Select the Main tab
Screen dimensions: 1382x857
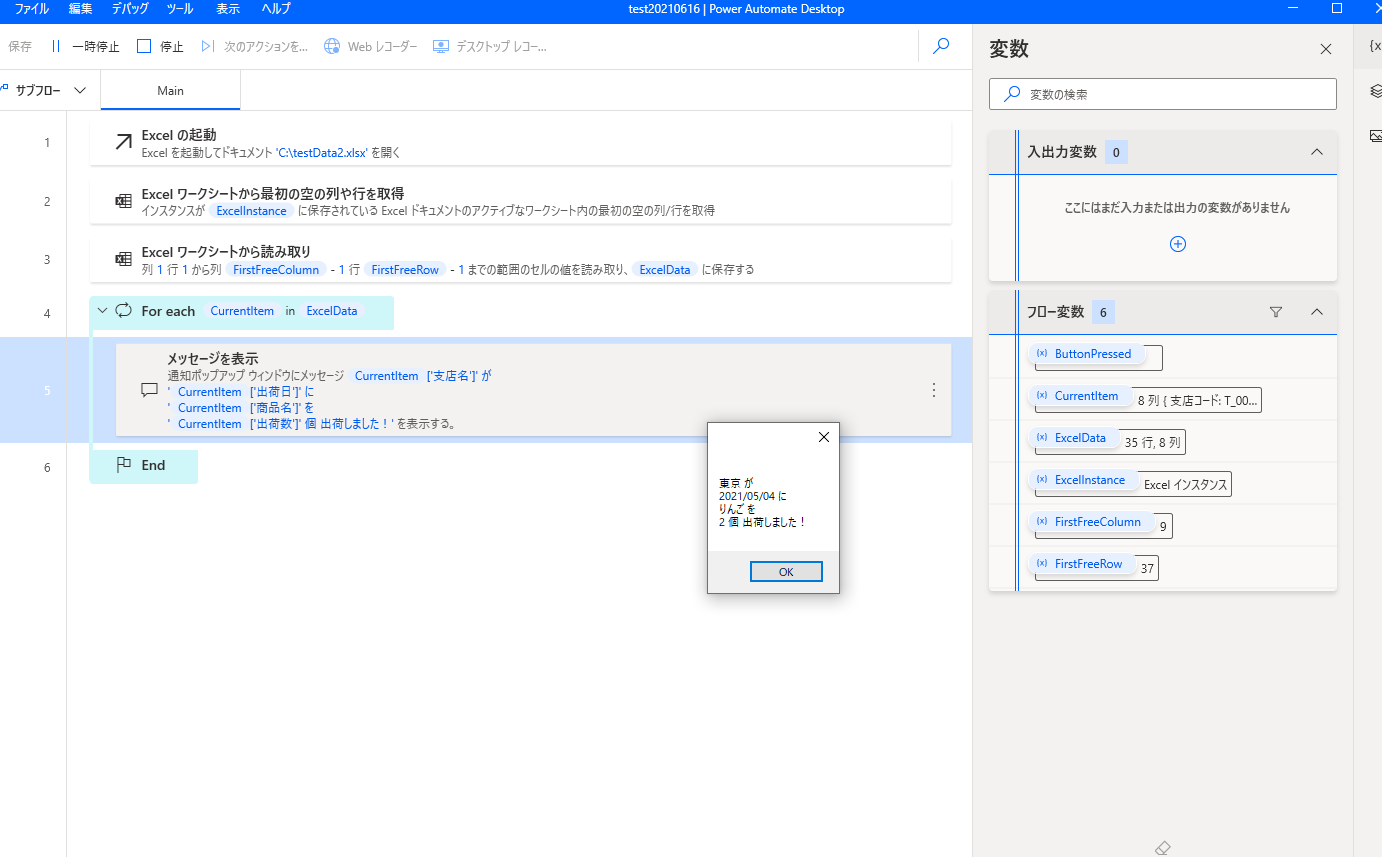coord(171,91)
